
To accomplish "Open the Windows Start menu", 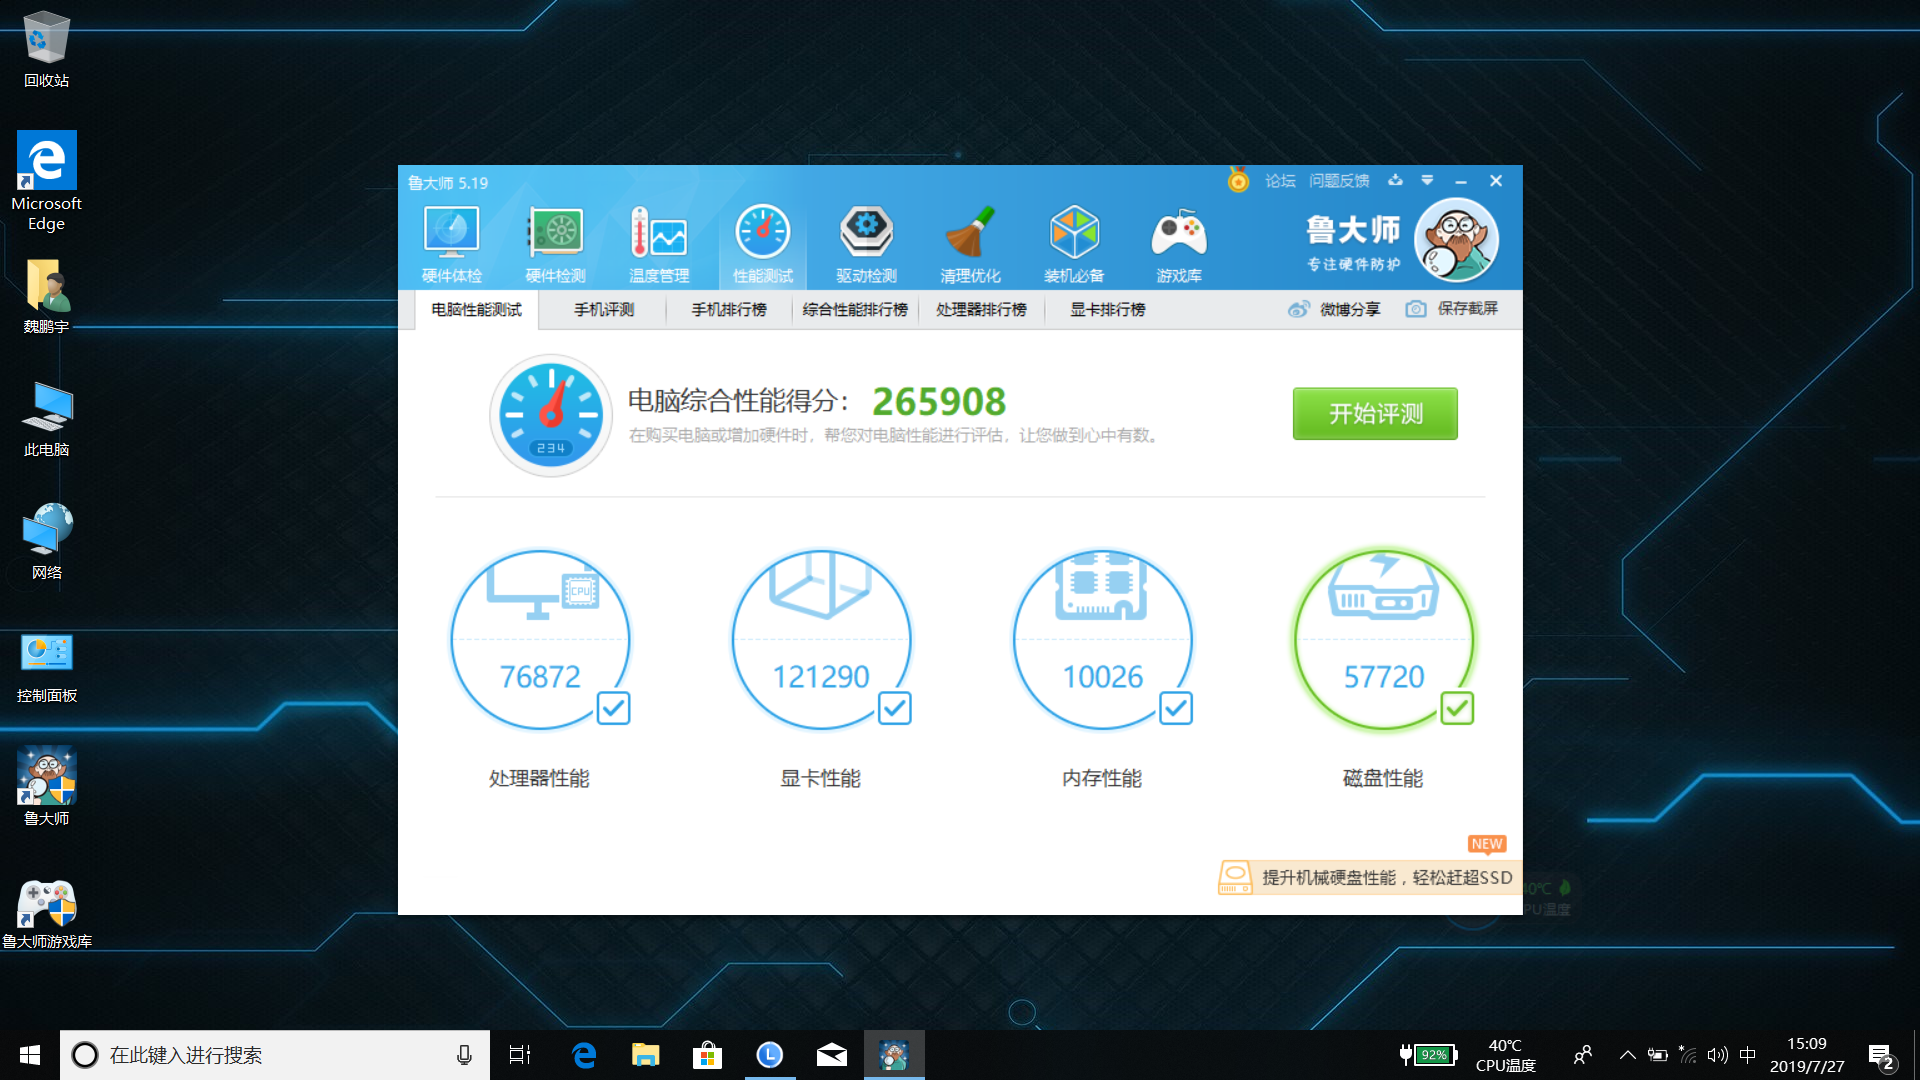I will coord(30,1055).
